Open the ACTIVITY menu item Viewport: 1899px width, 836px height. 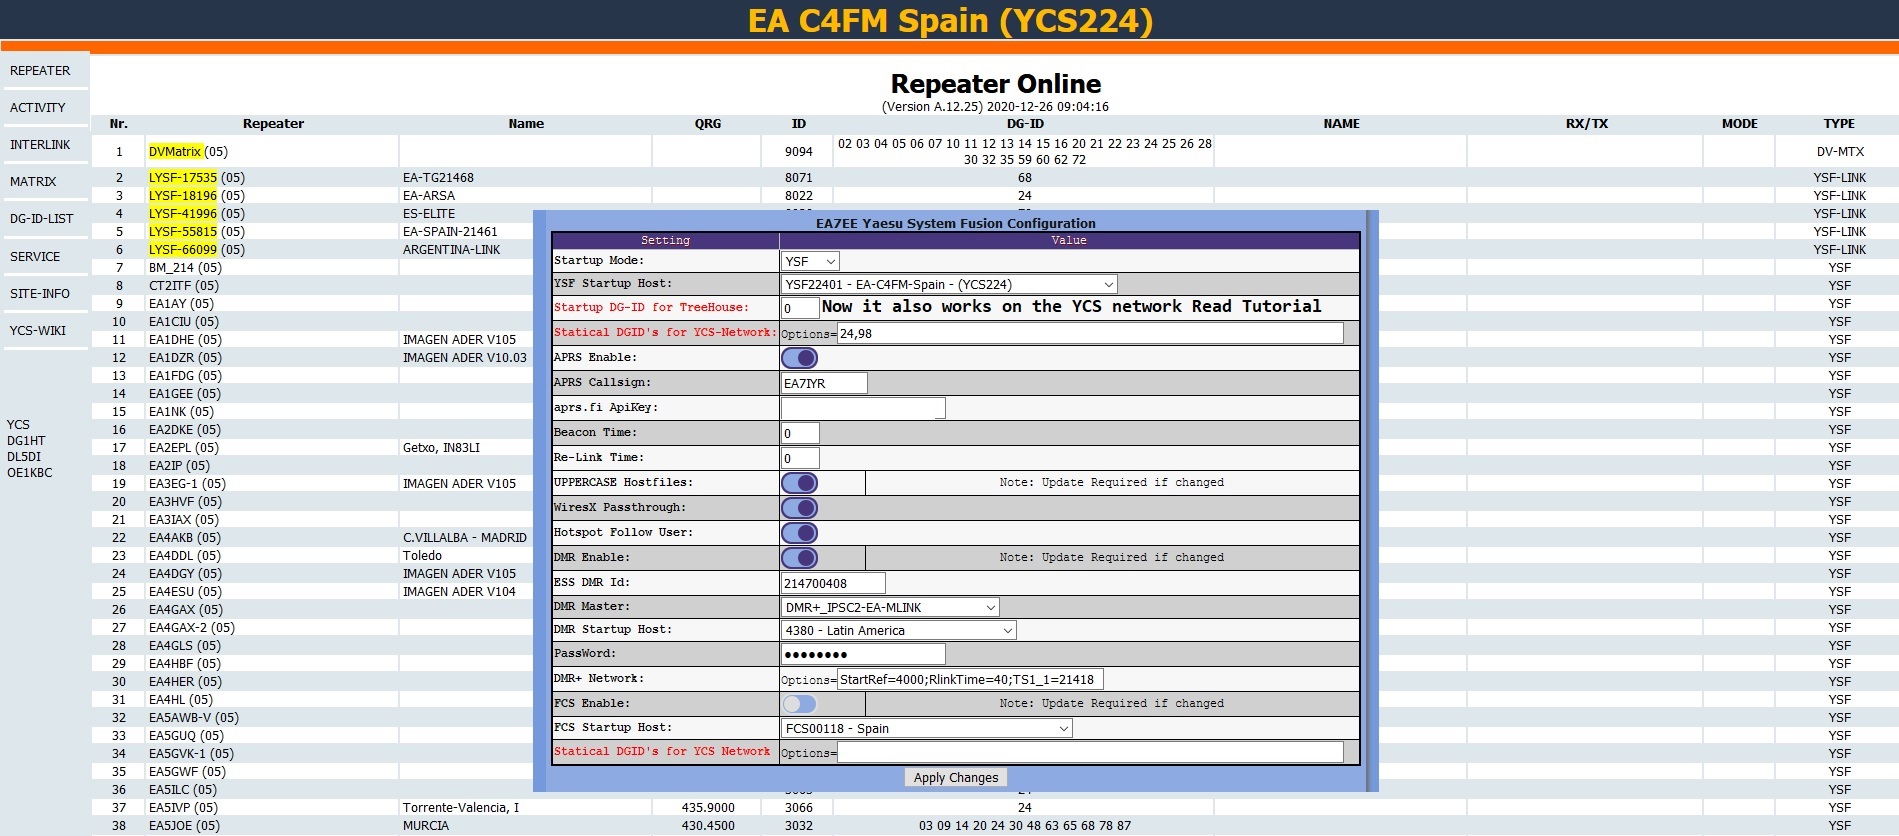[x=38, y=108]
